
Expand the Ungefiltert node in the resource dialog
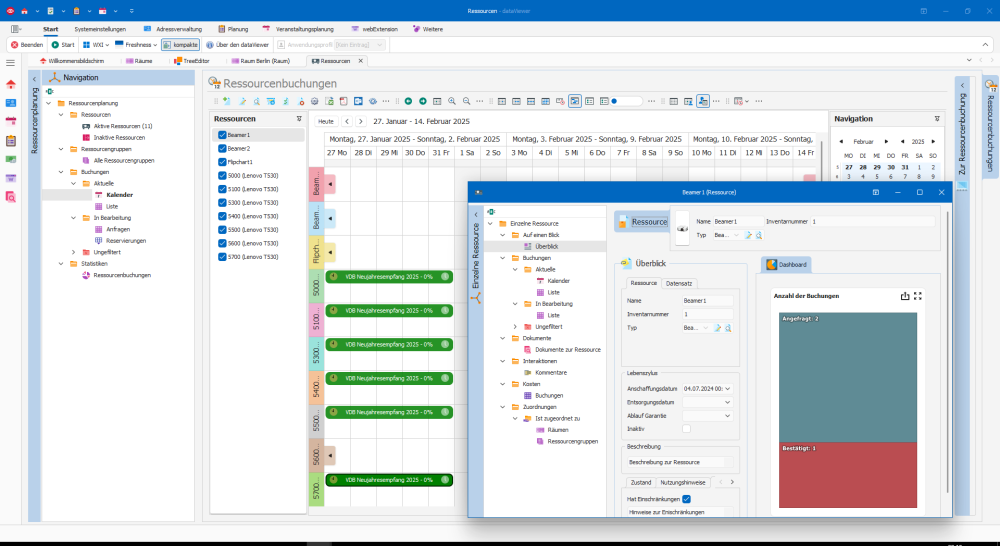[515, 327]
